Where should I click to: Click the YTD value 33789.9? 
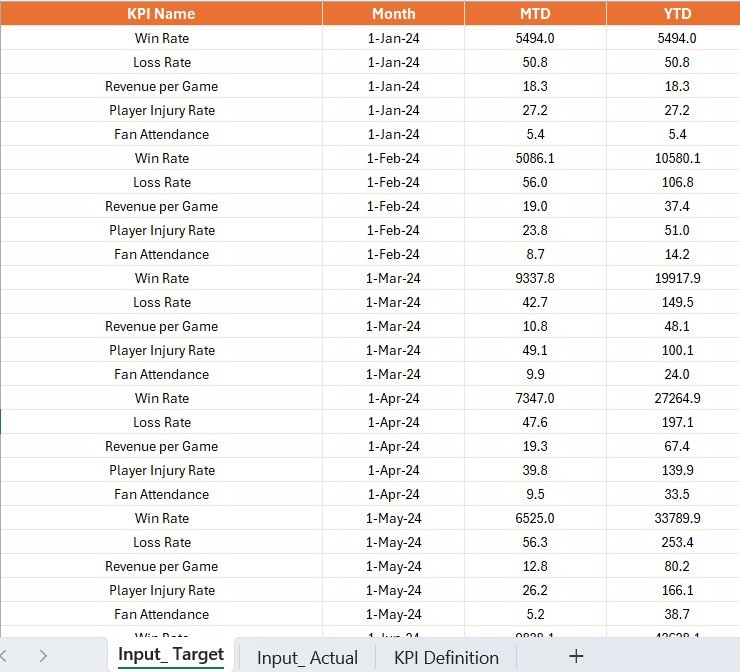pos(677,518)
